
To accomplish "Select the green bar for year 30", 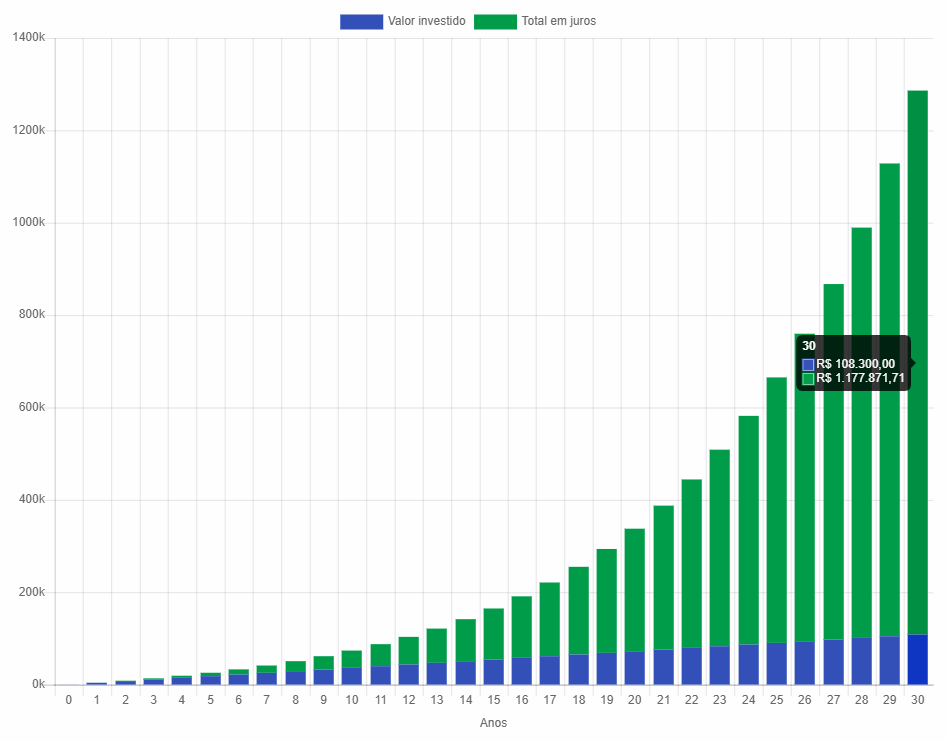I will click(x=917, y=362).
